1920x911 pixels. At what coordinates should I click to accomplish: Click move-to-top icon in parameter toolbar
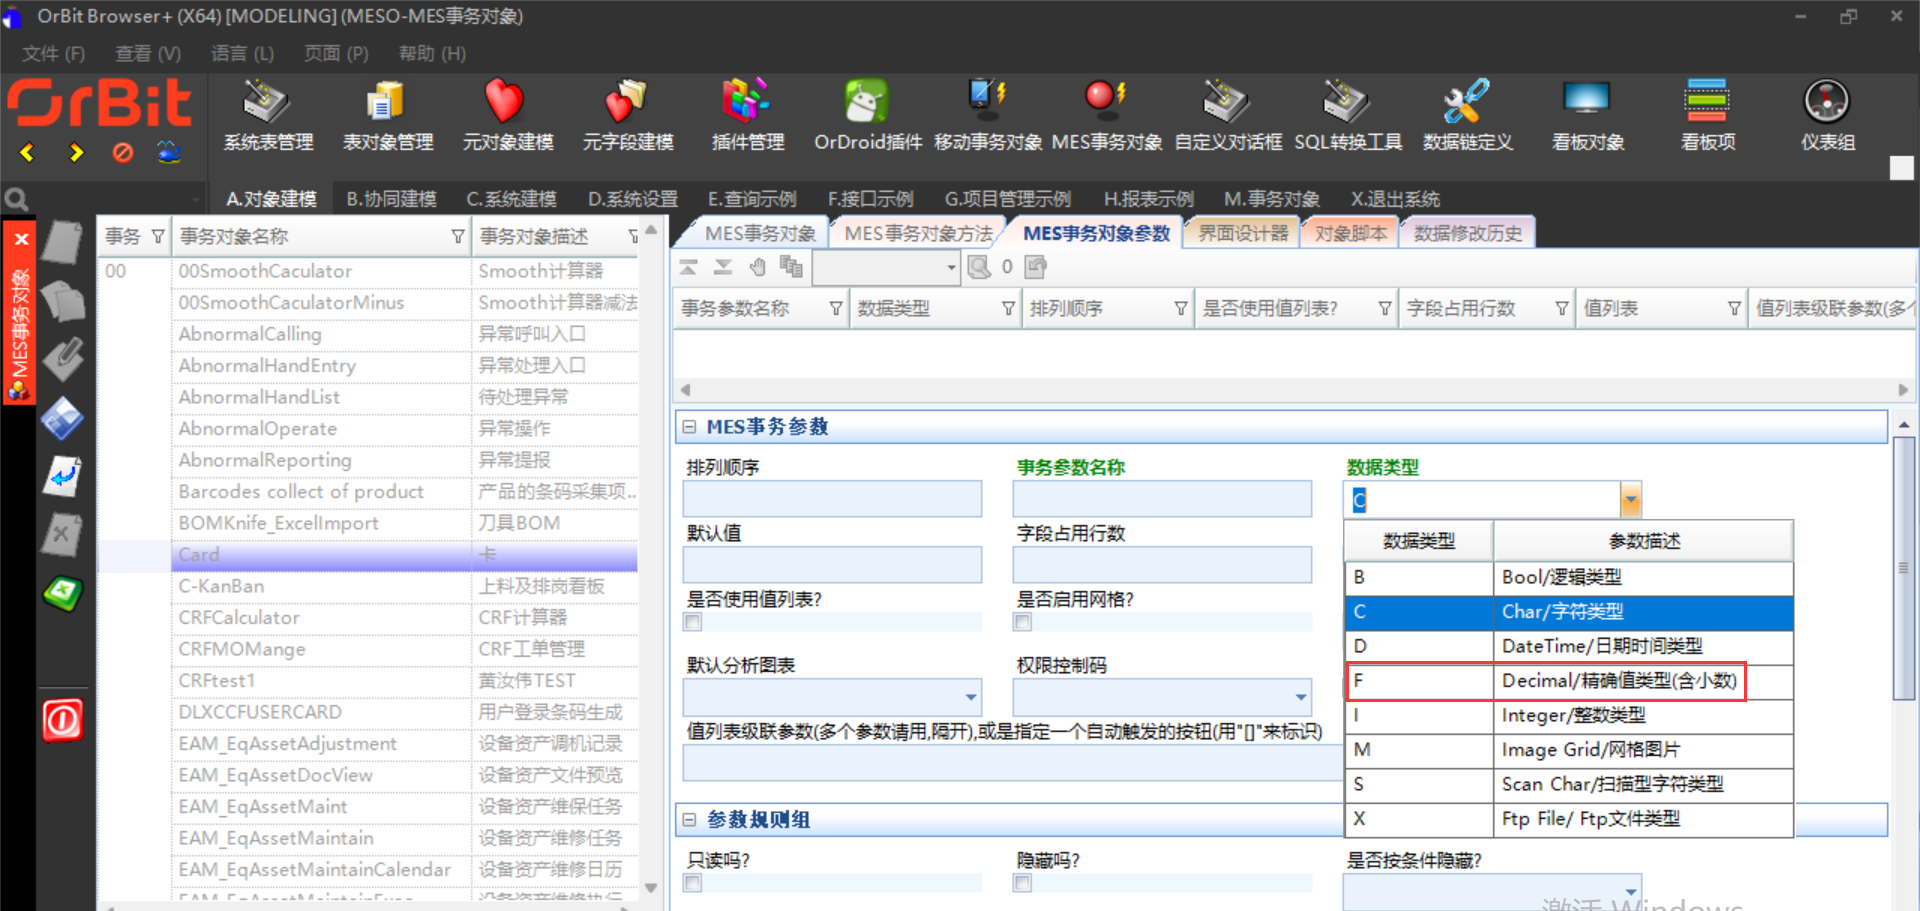pyautogui.click(x=689, y=267)
